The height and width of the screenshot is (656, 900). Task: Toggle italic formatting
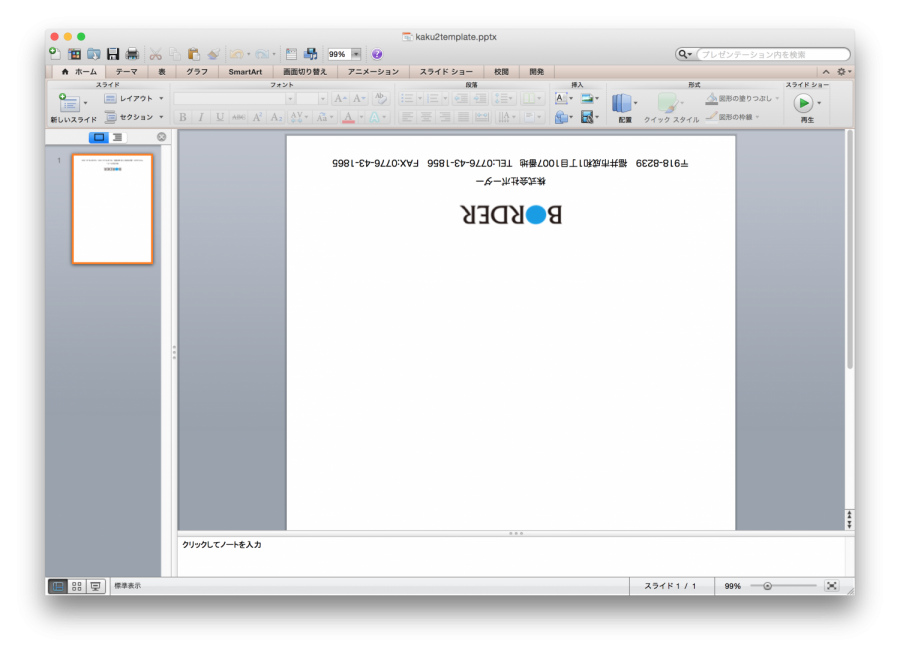point(201,117)
